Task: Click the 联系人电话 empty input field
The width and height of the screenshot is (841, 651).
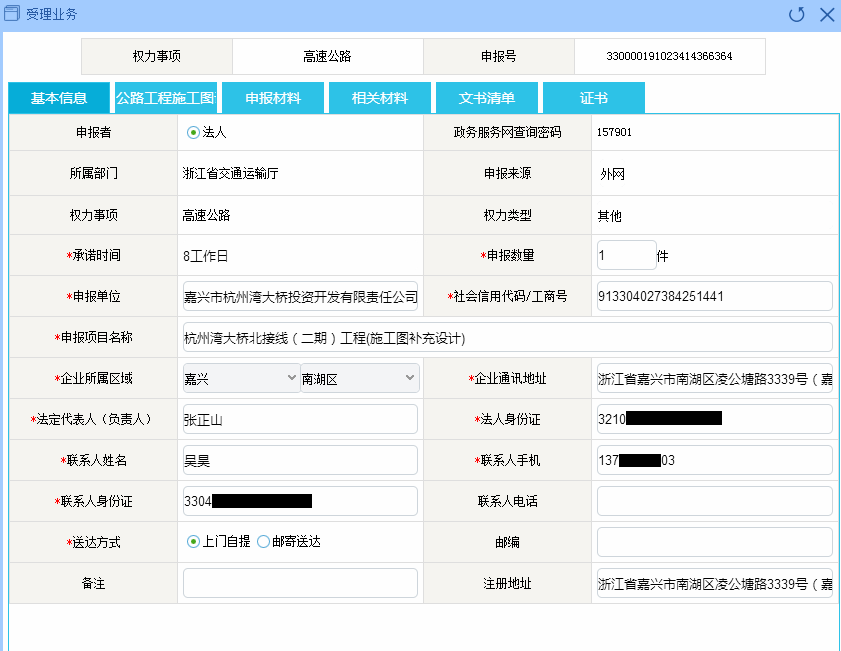Action: pos(714,501)
